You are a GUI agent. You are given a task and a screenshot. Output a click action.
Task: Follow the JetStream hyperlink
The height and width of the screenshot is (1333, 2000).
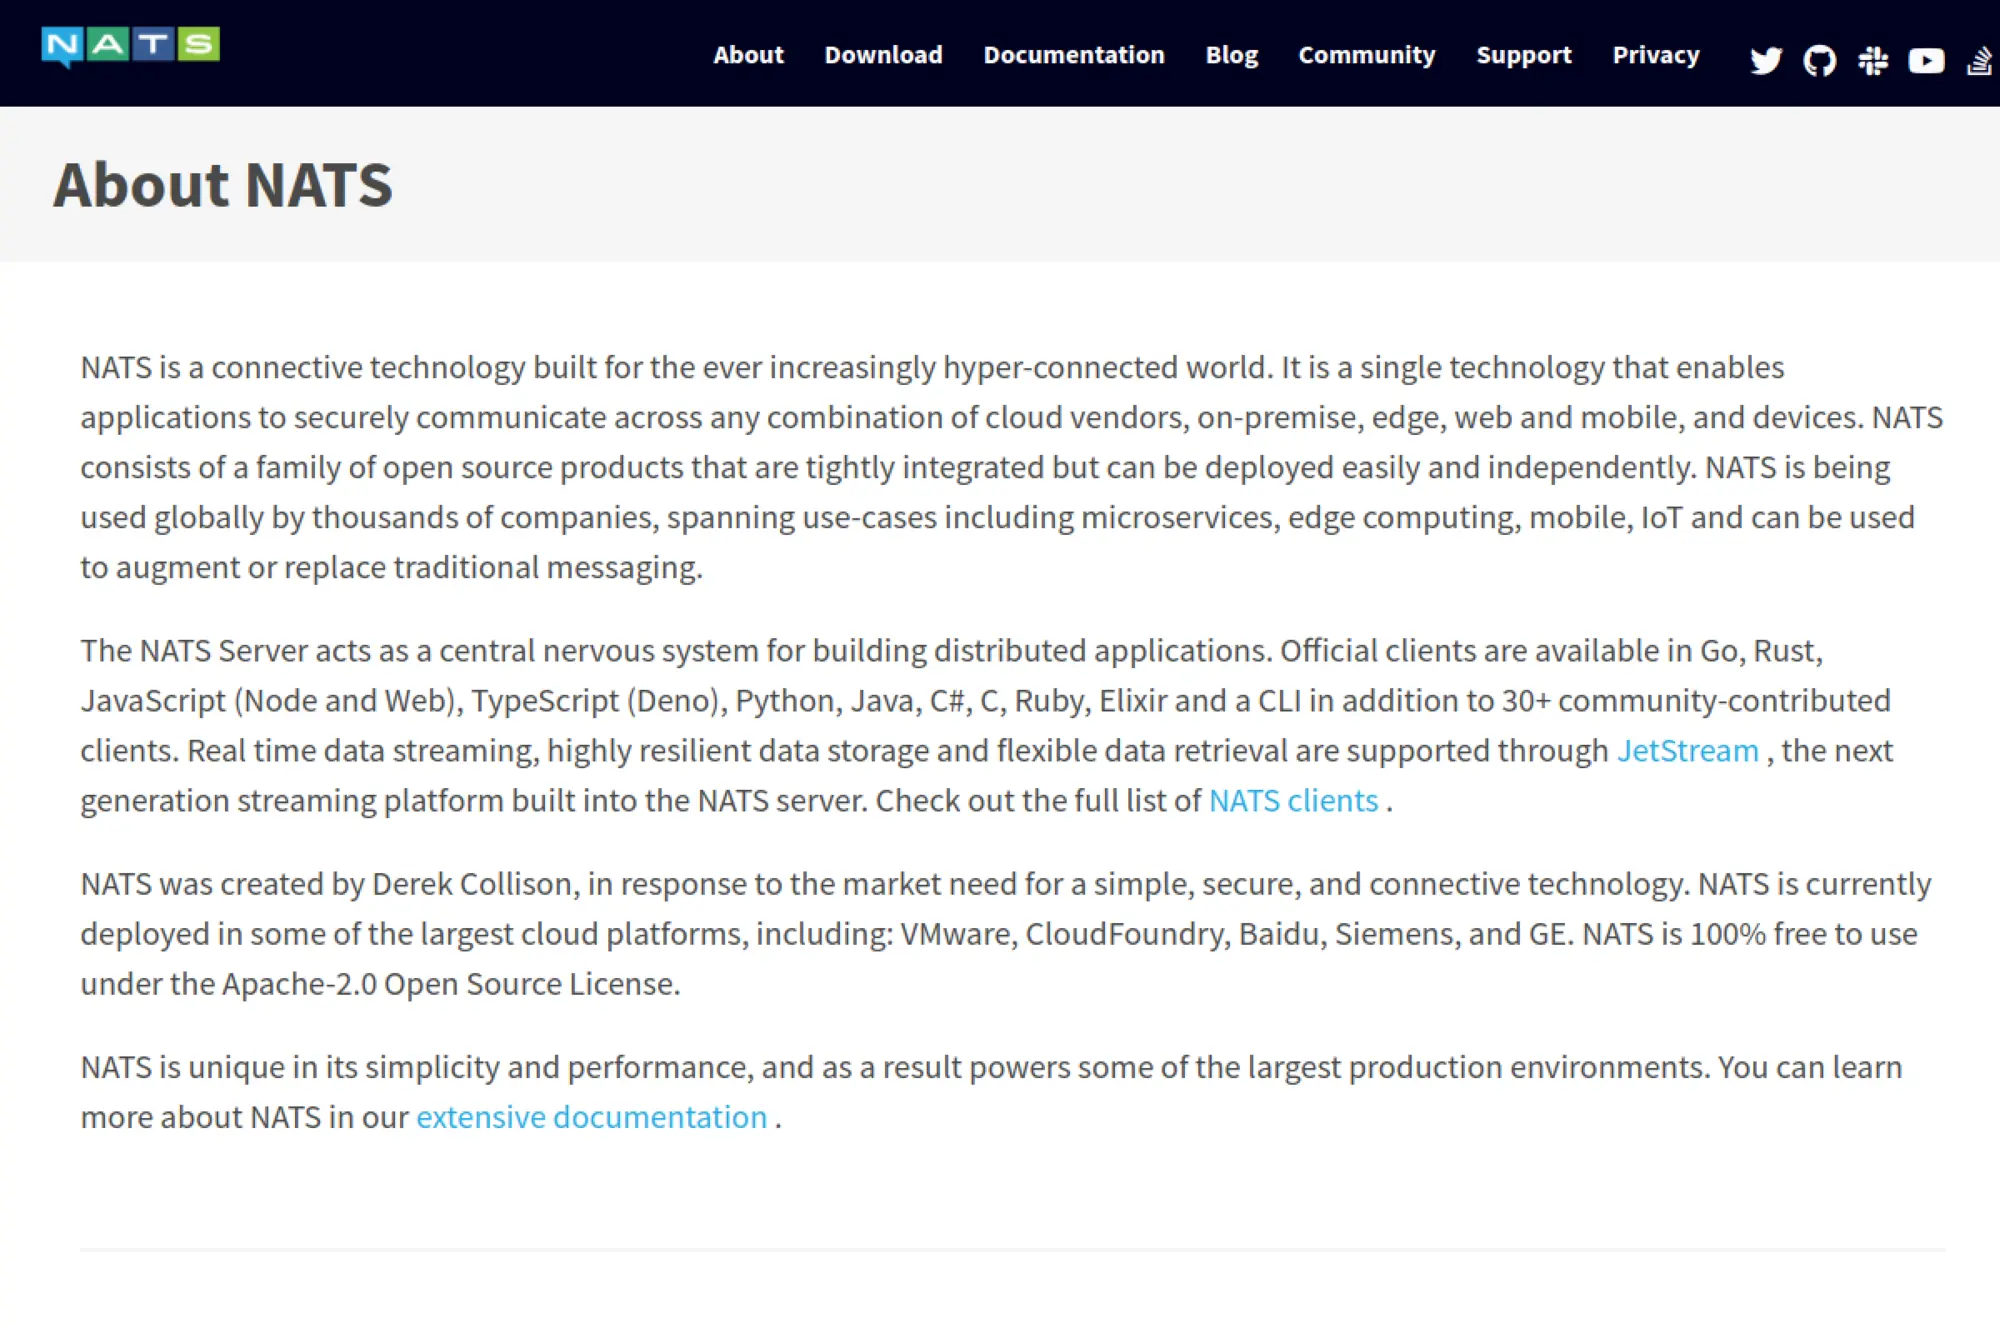(1687, 751)
